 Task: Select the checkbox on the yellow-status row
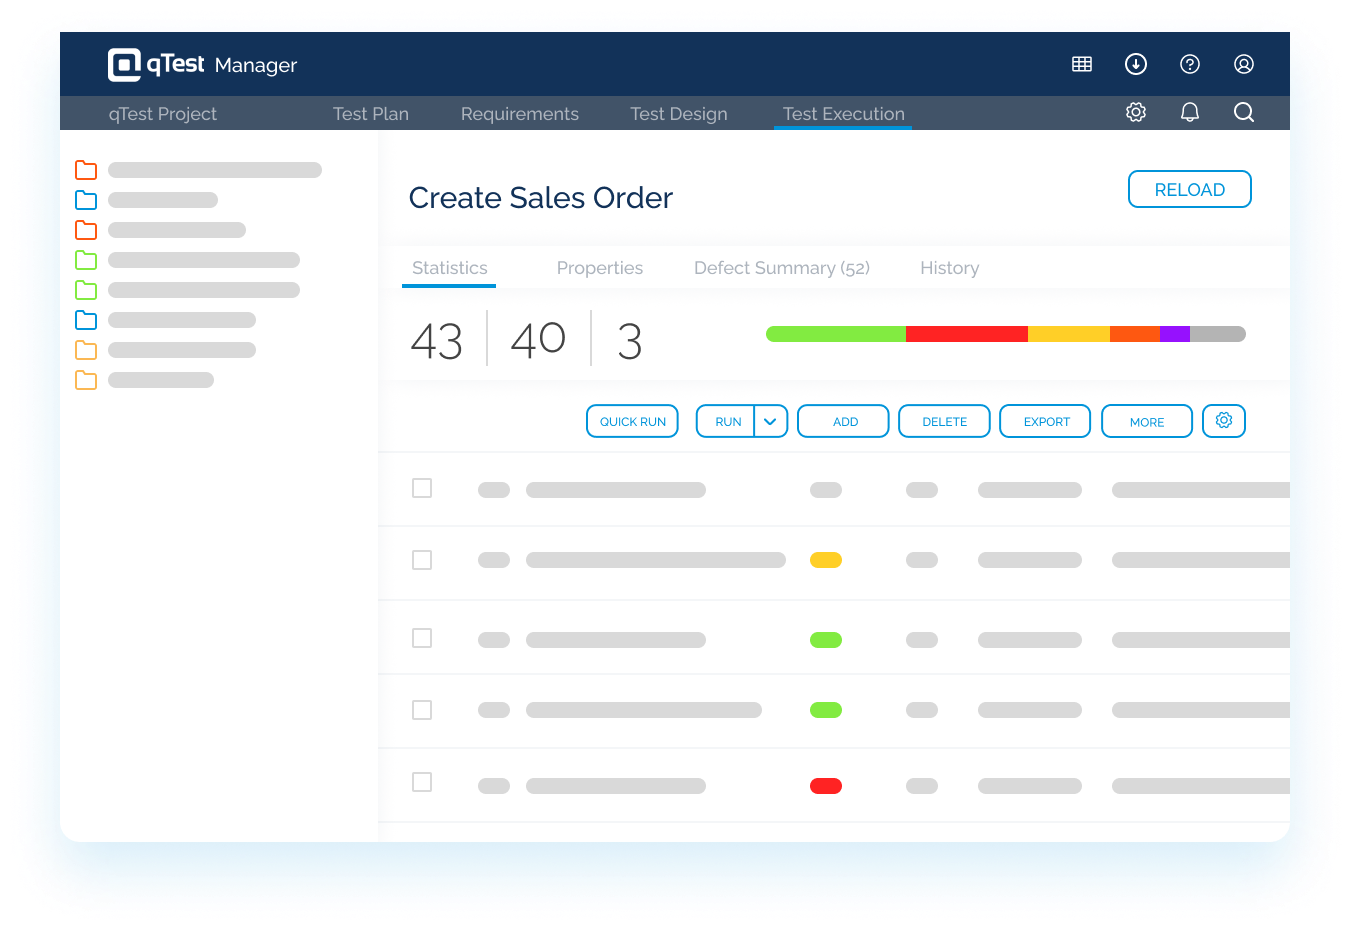[421, 561]
